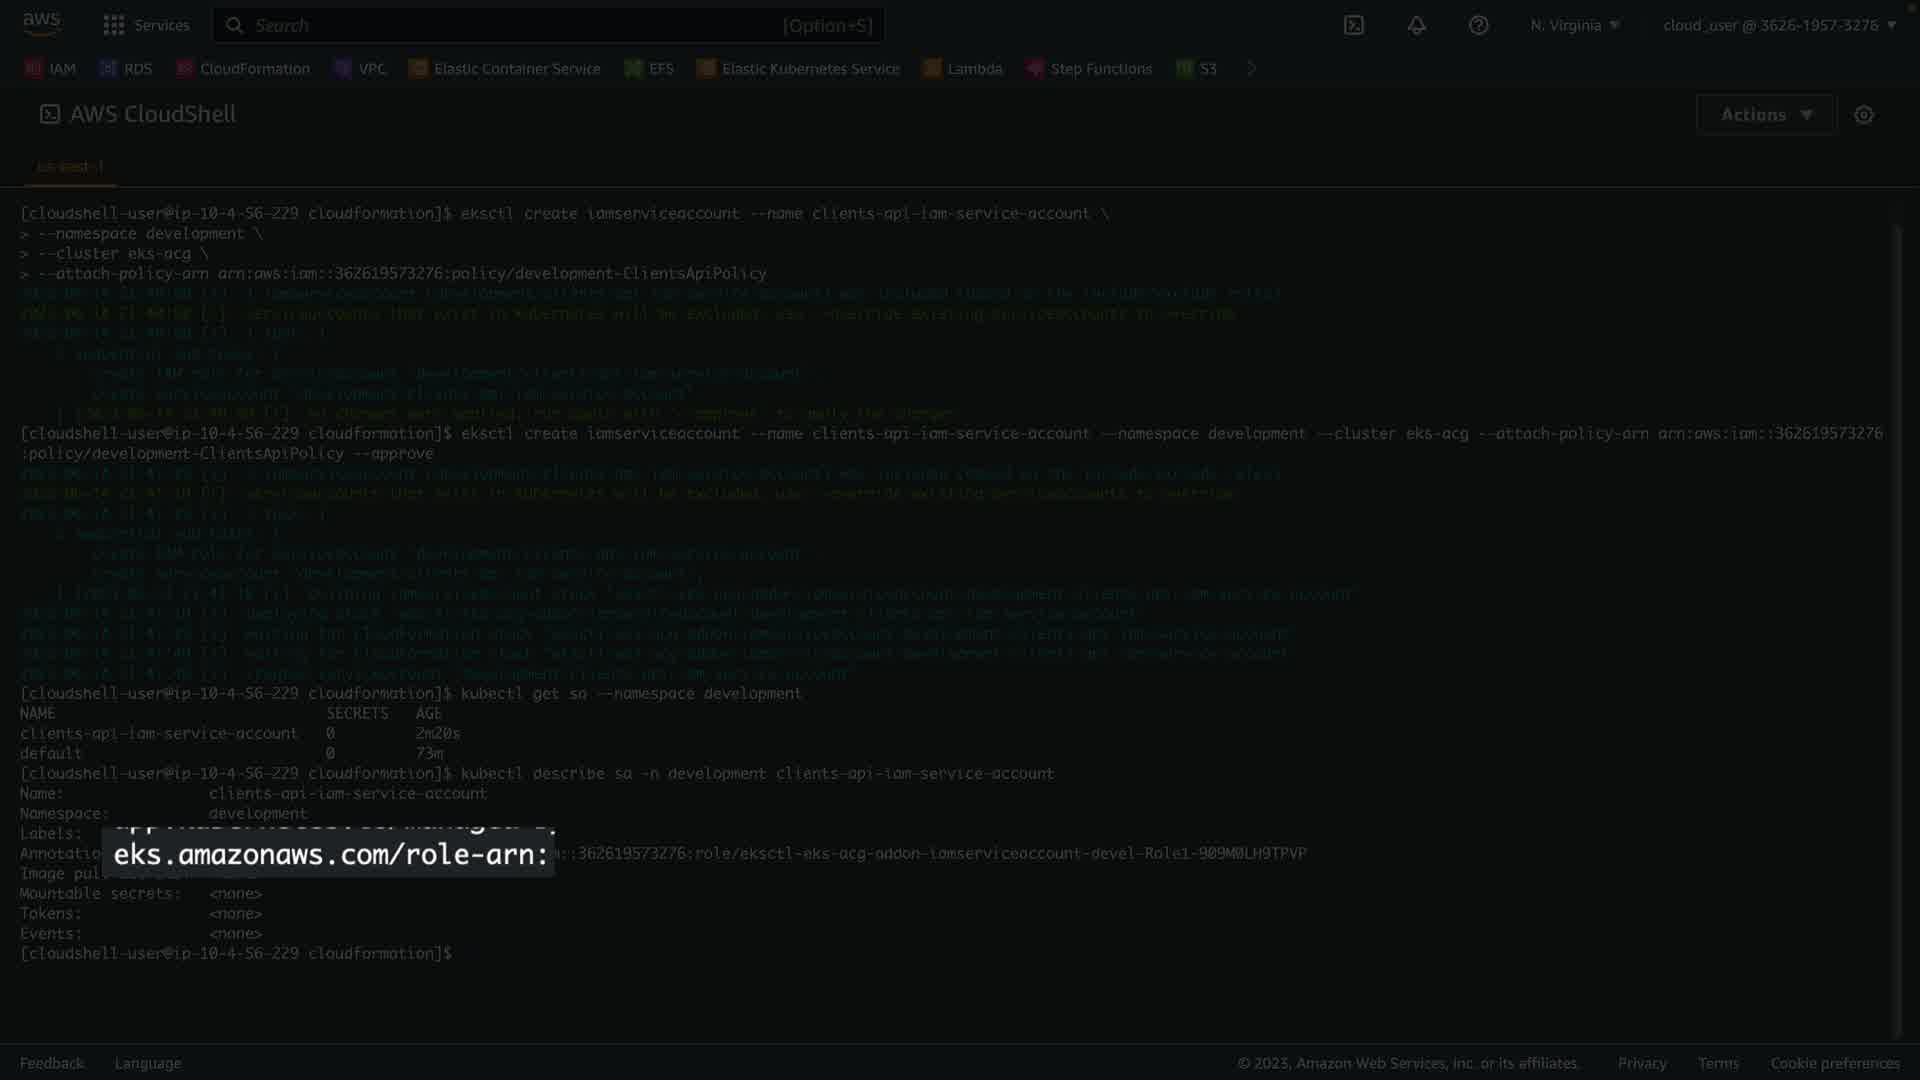Viewport: 1920px width, 1080px height.
Task: Select the us-east-1 terminal tab
Action: [70, 167]
